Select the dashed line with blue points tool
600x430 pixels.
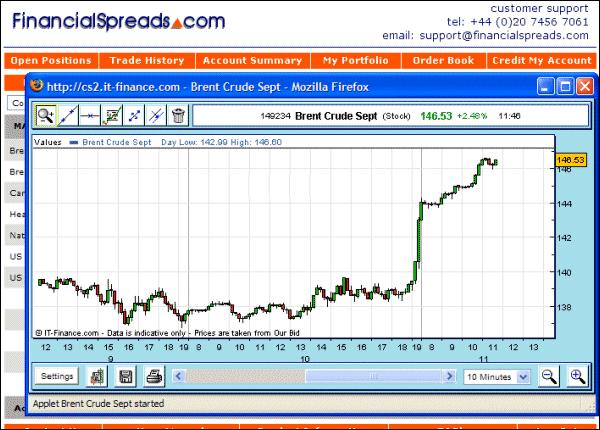[134, 115]
